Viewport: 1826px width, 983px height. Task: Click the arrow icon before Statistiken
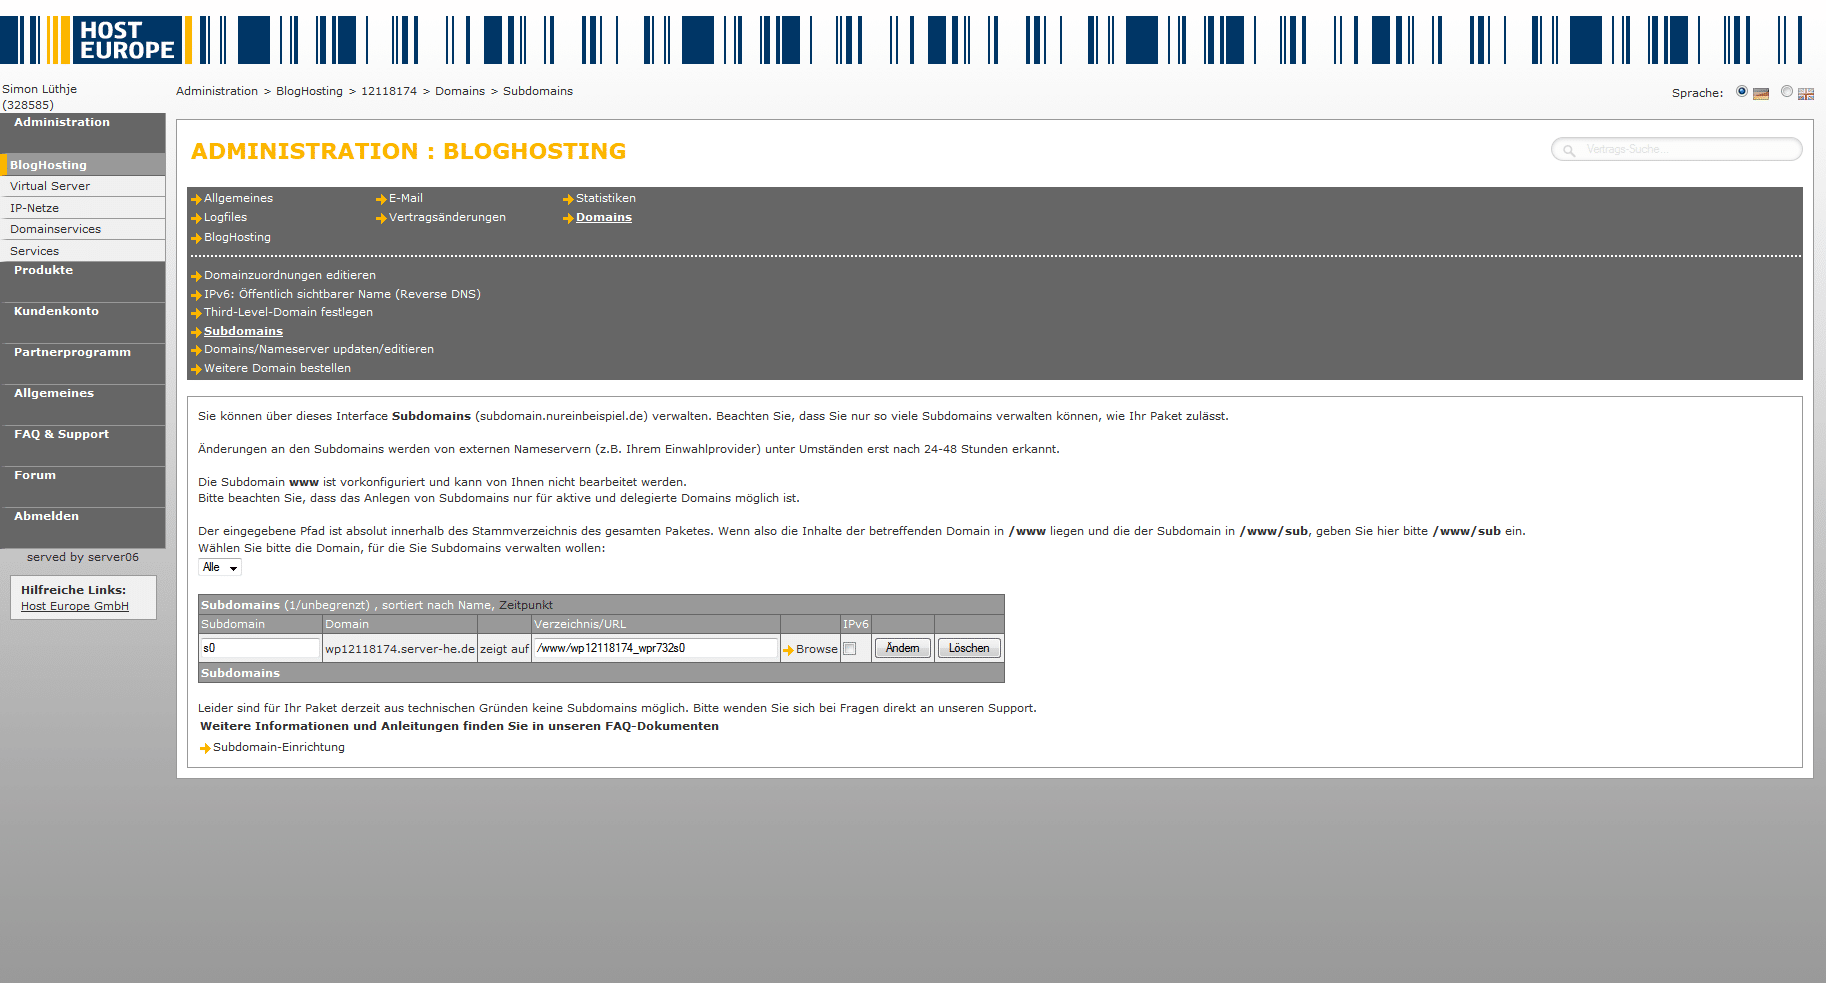pyautogui.click(x=568, y=199)
